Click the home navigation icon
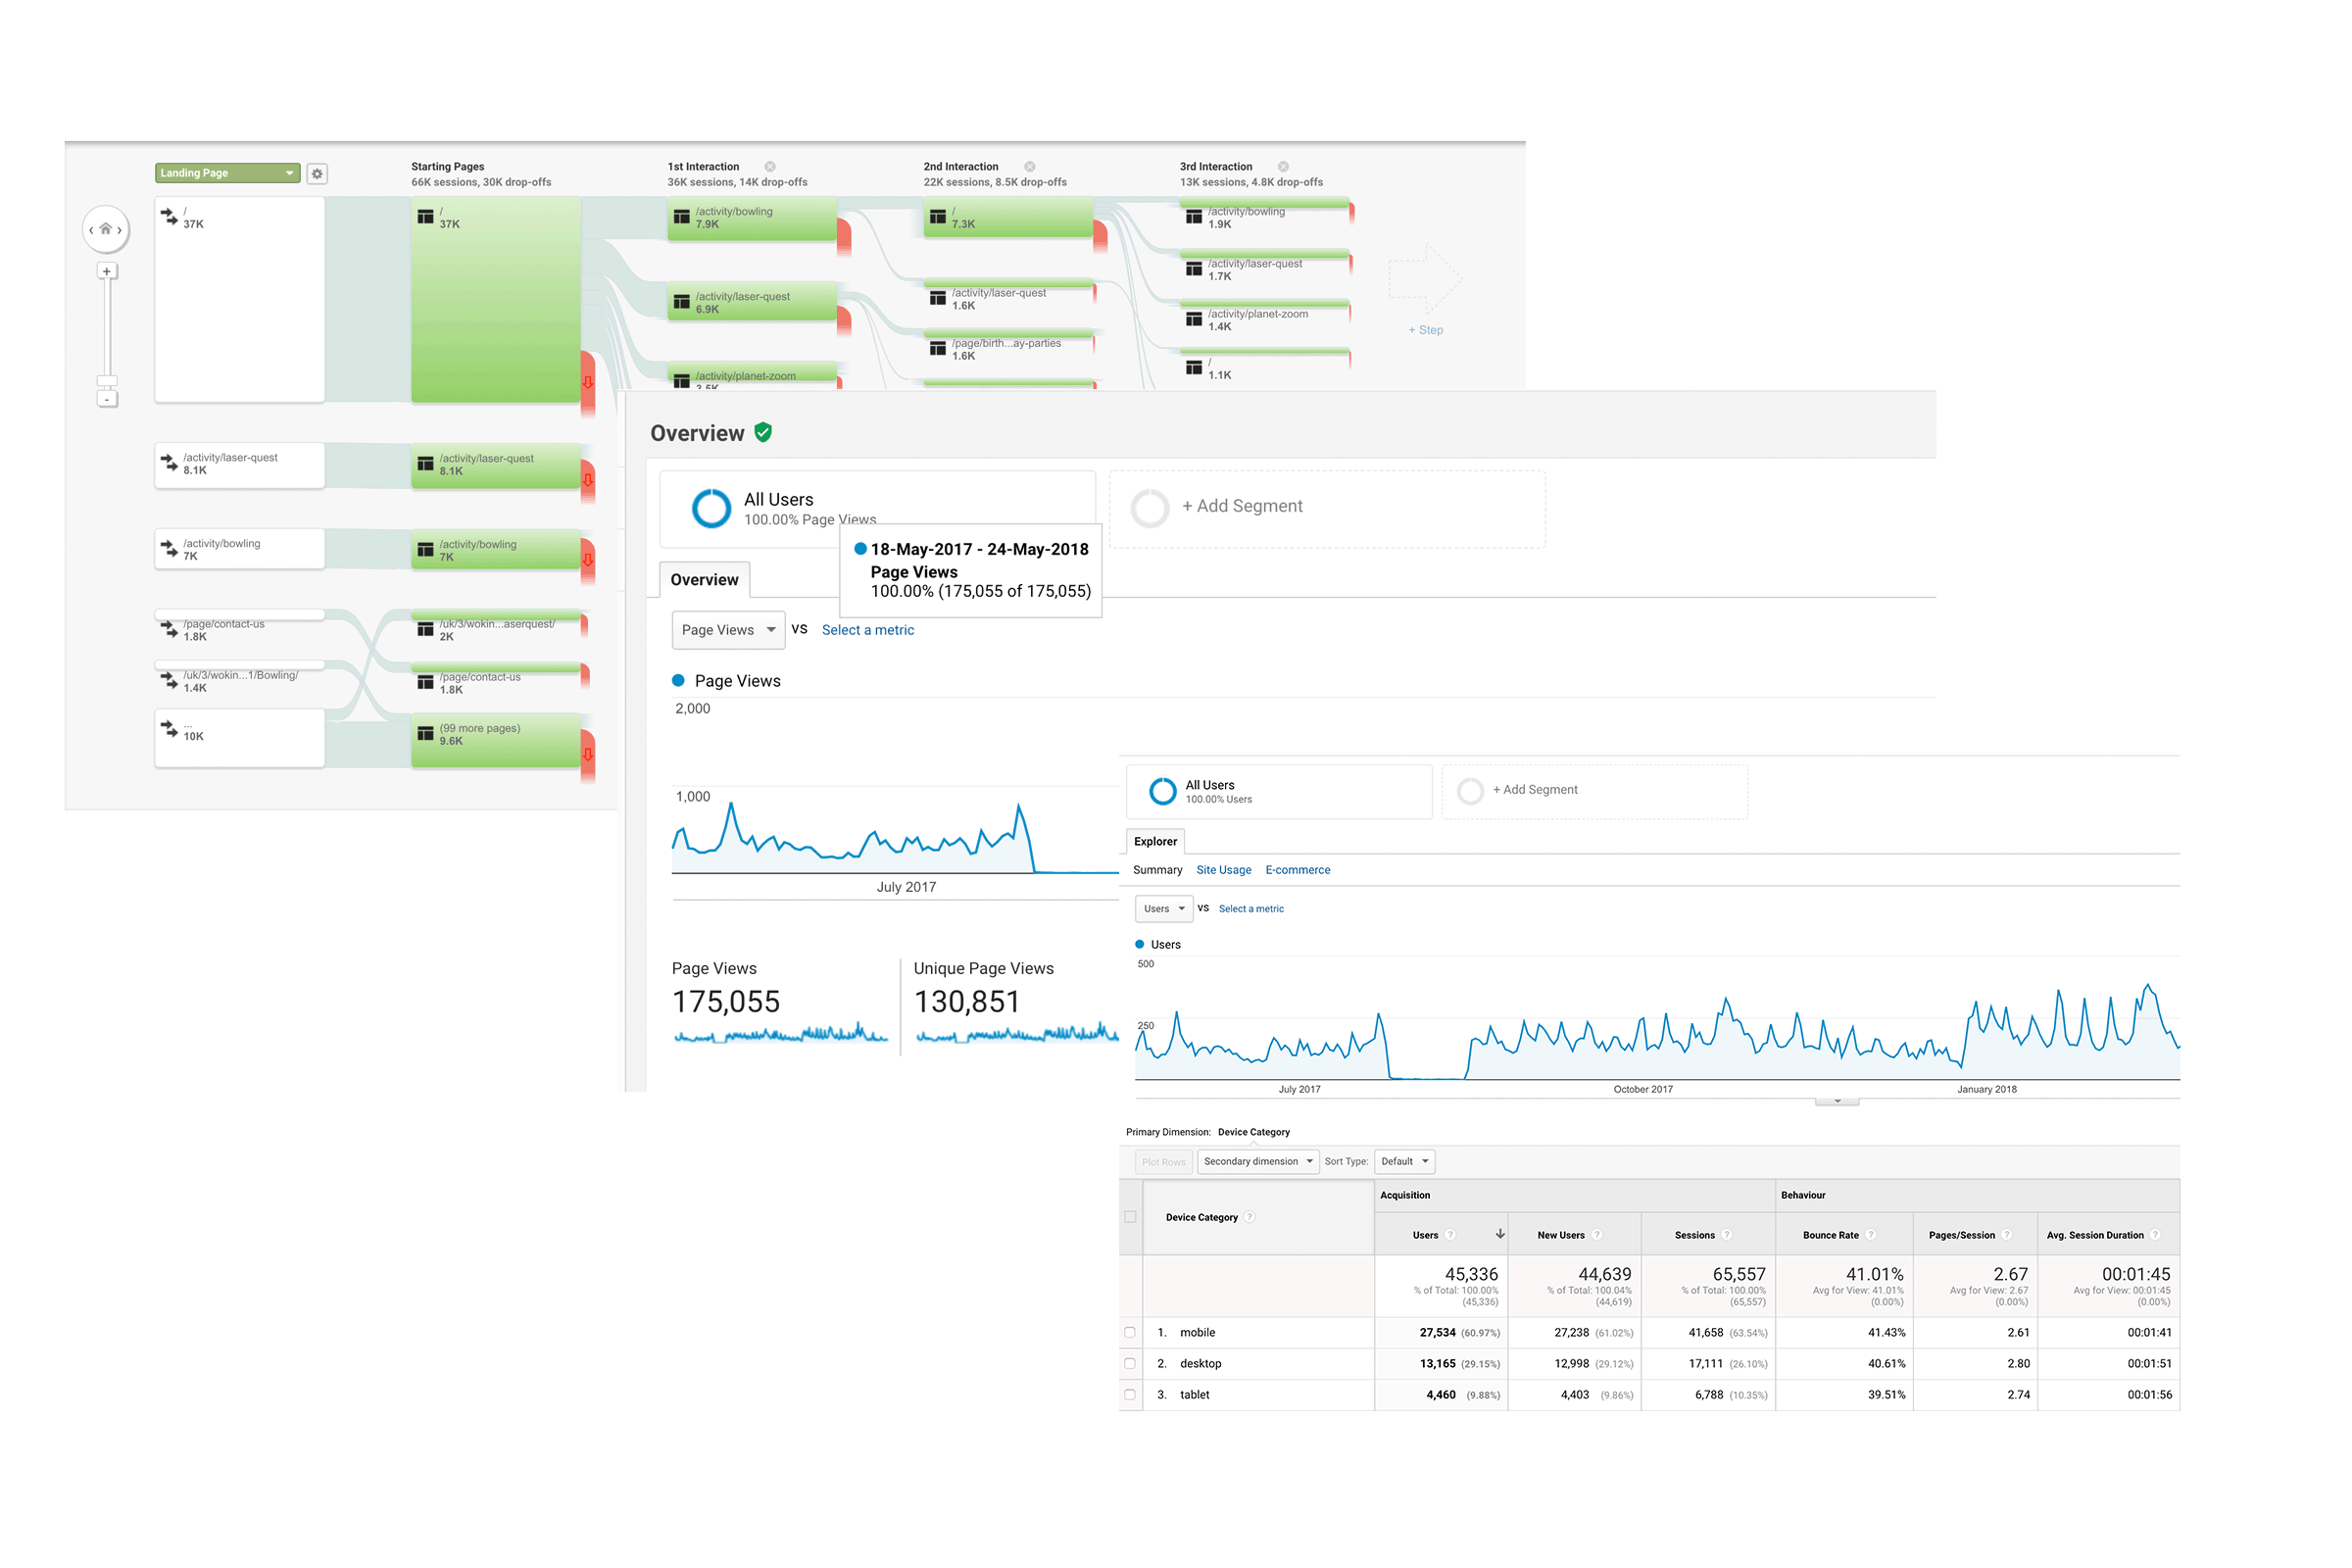This screenshot has width=2352, height=1568. 106,229
